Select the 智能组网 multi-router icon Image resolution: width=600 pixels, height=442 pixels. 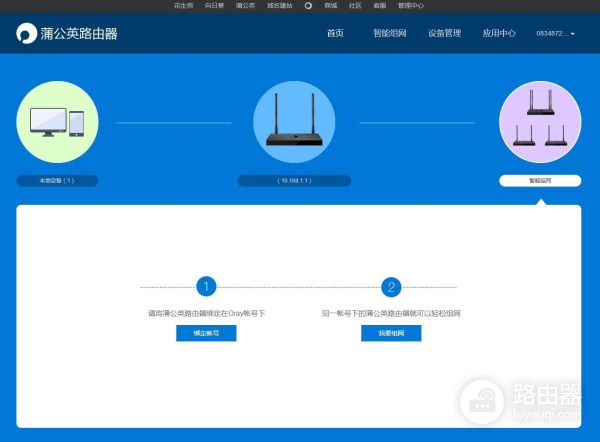[x=540, y=122]
